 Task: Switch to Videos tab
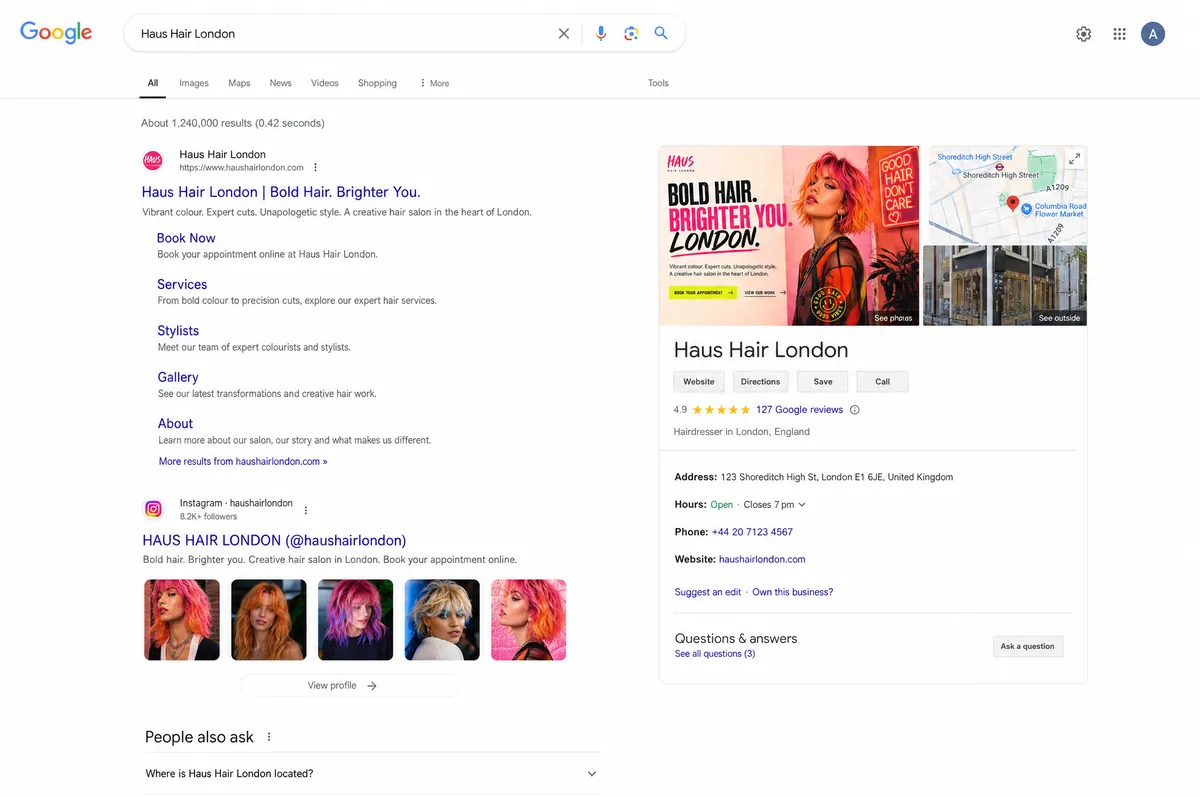tap(325, 83)
